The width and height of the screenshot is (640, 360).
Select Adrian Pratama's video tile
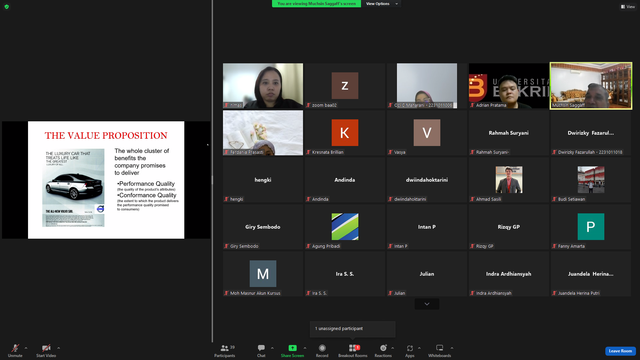tap(509, 86)
